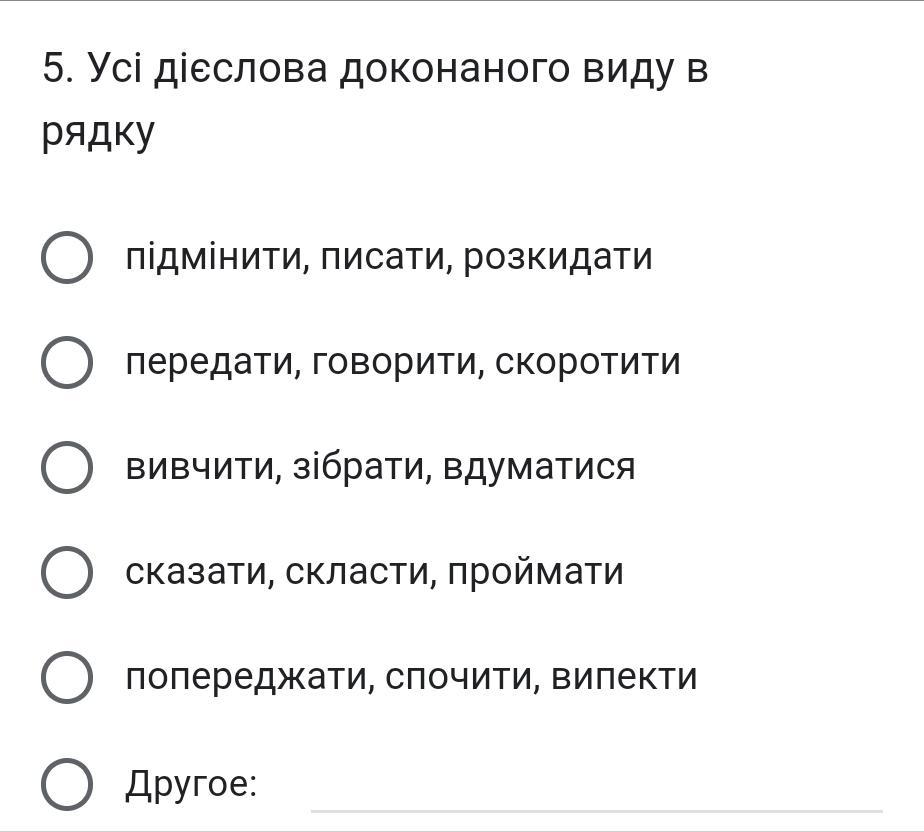Screen dimensions: 924x832
Task: Click the 'Другое' answer text field
Action: (x=596, y=790)
